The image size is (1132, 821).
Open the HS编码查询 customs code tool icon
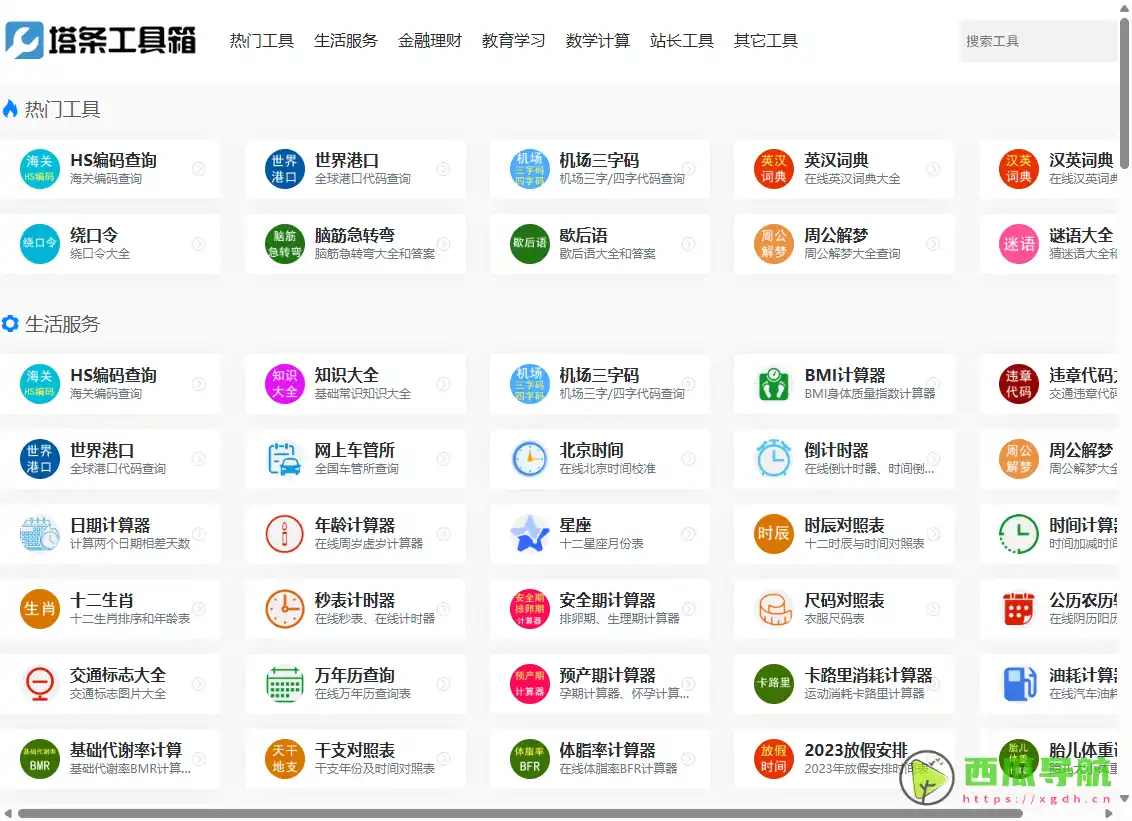(38, 169)
